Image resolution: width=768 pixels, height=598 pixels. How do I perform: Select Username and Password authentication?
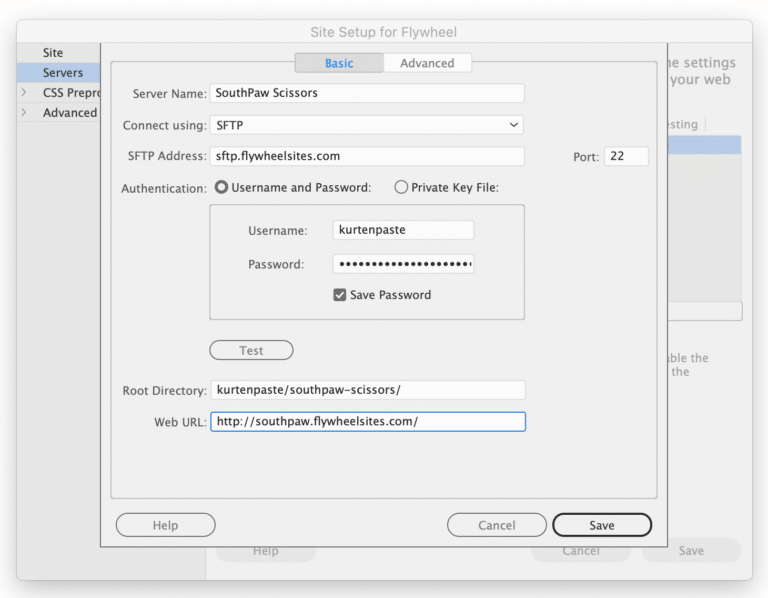223,187
